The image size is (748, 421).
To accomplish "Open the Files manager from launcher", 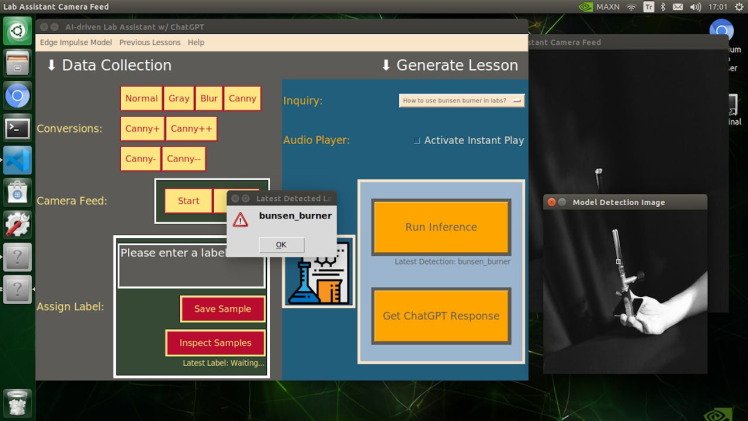I will point(18,63).
